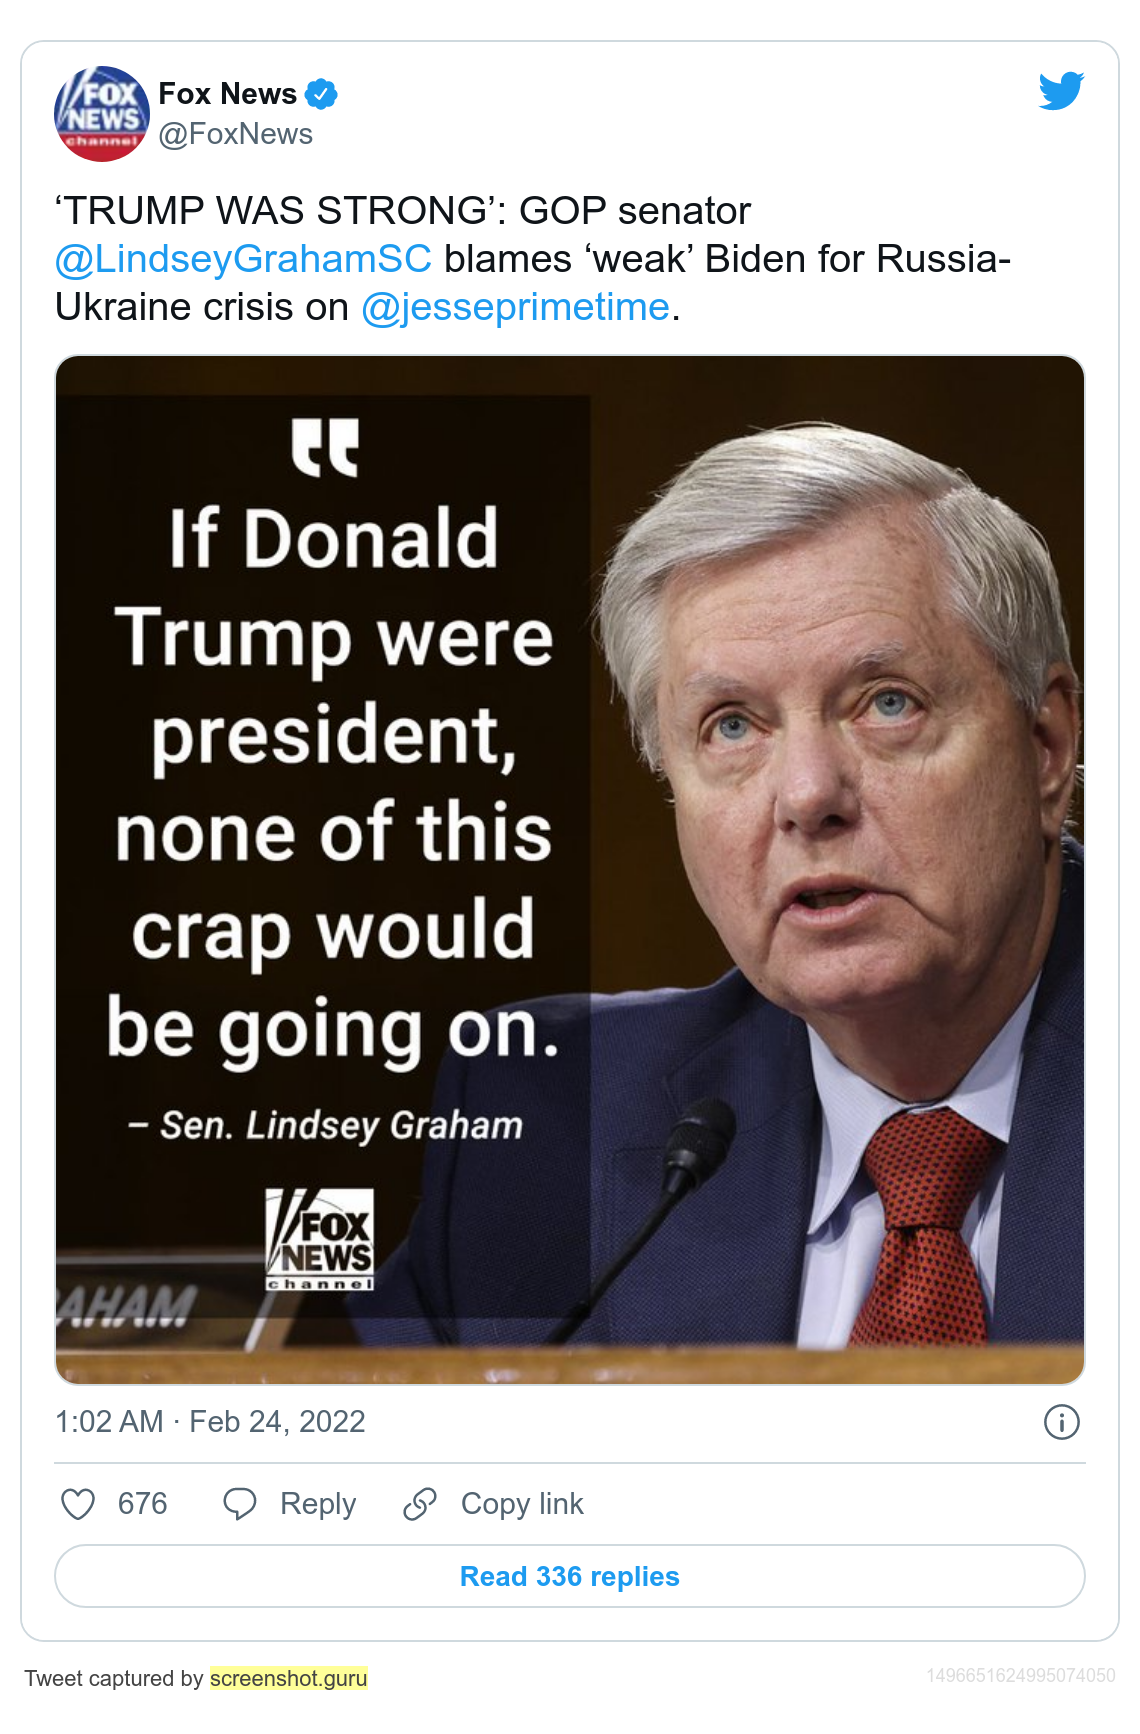Open the @LindseyGrahamSC mention

click(x=243, y=259)
